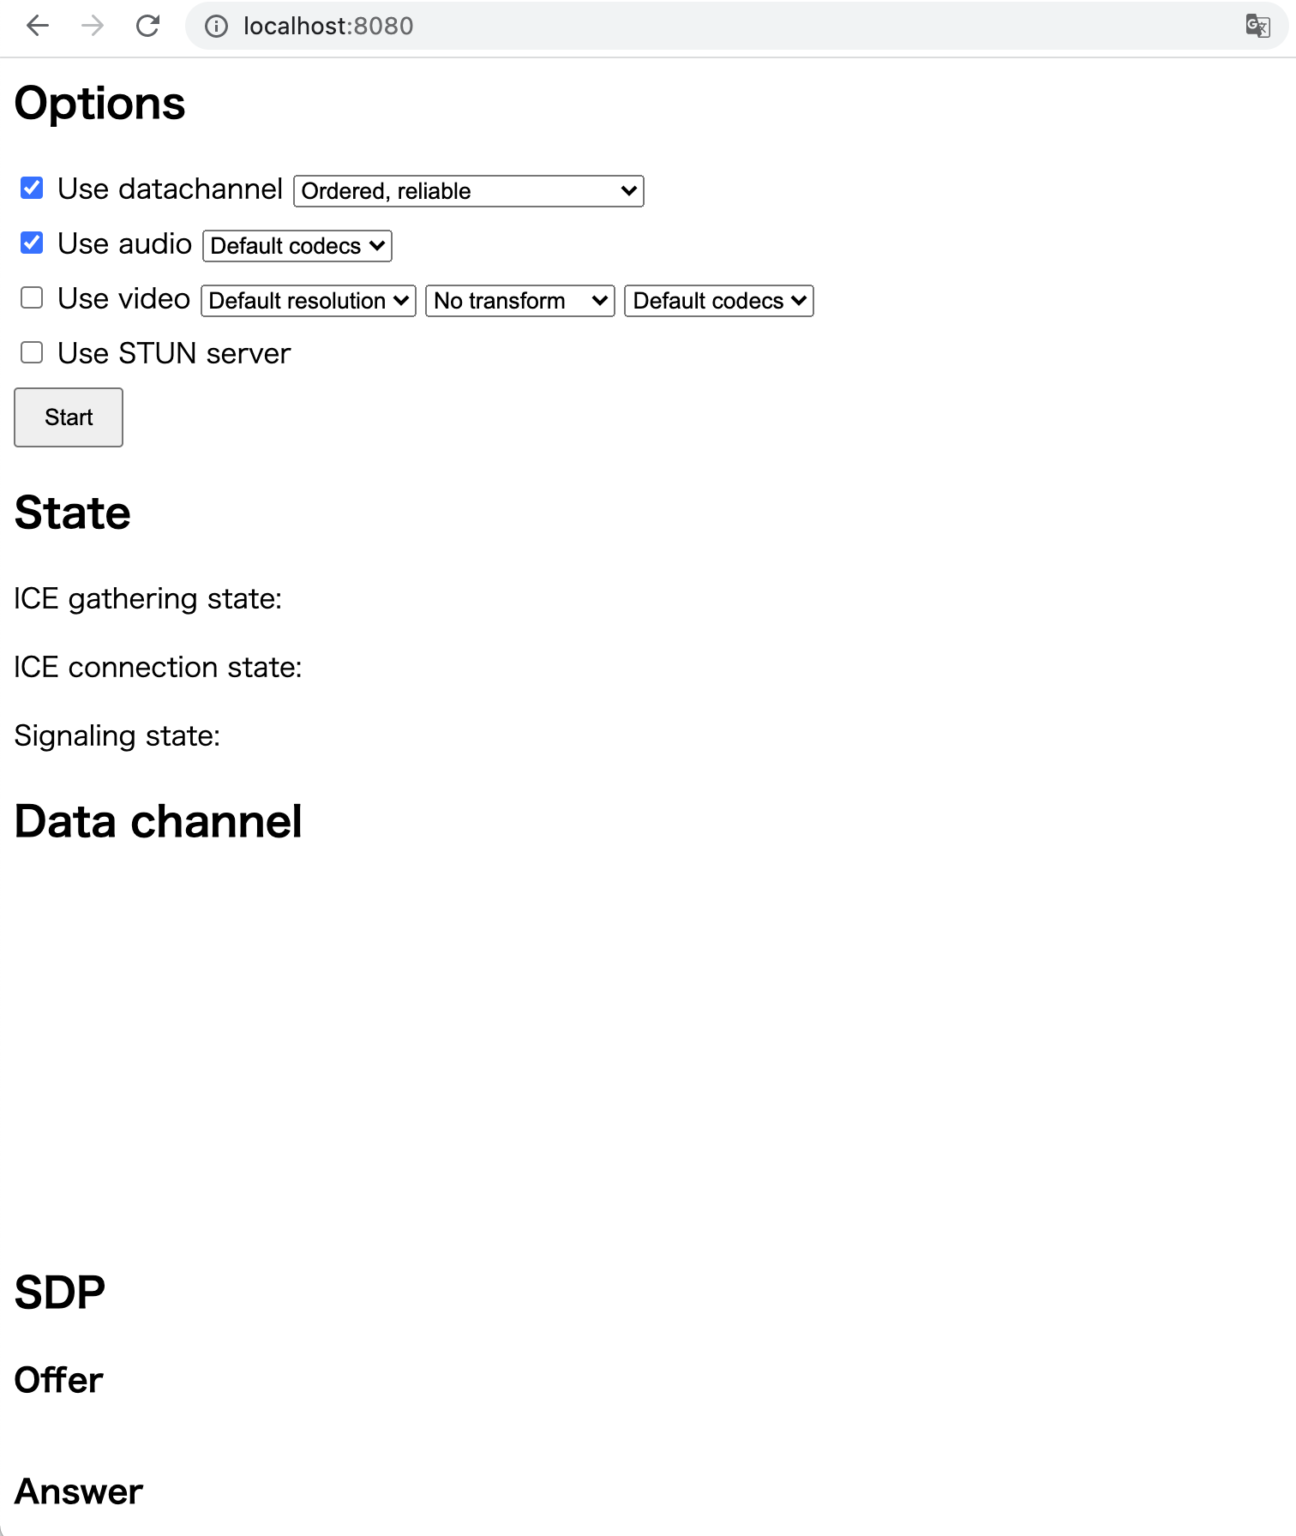Click the site info icon in address bar

(216, 26)
